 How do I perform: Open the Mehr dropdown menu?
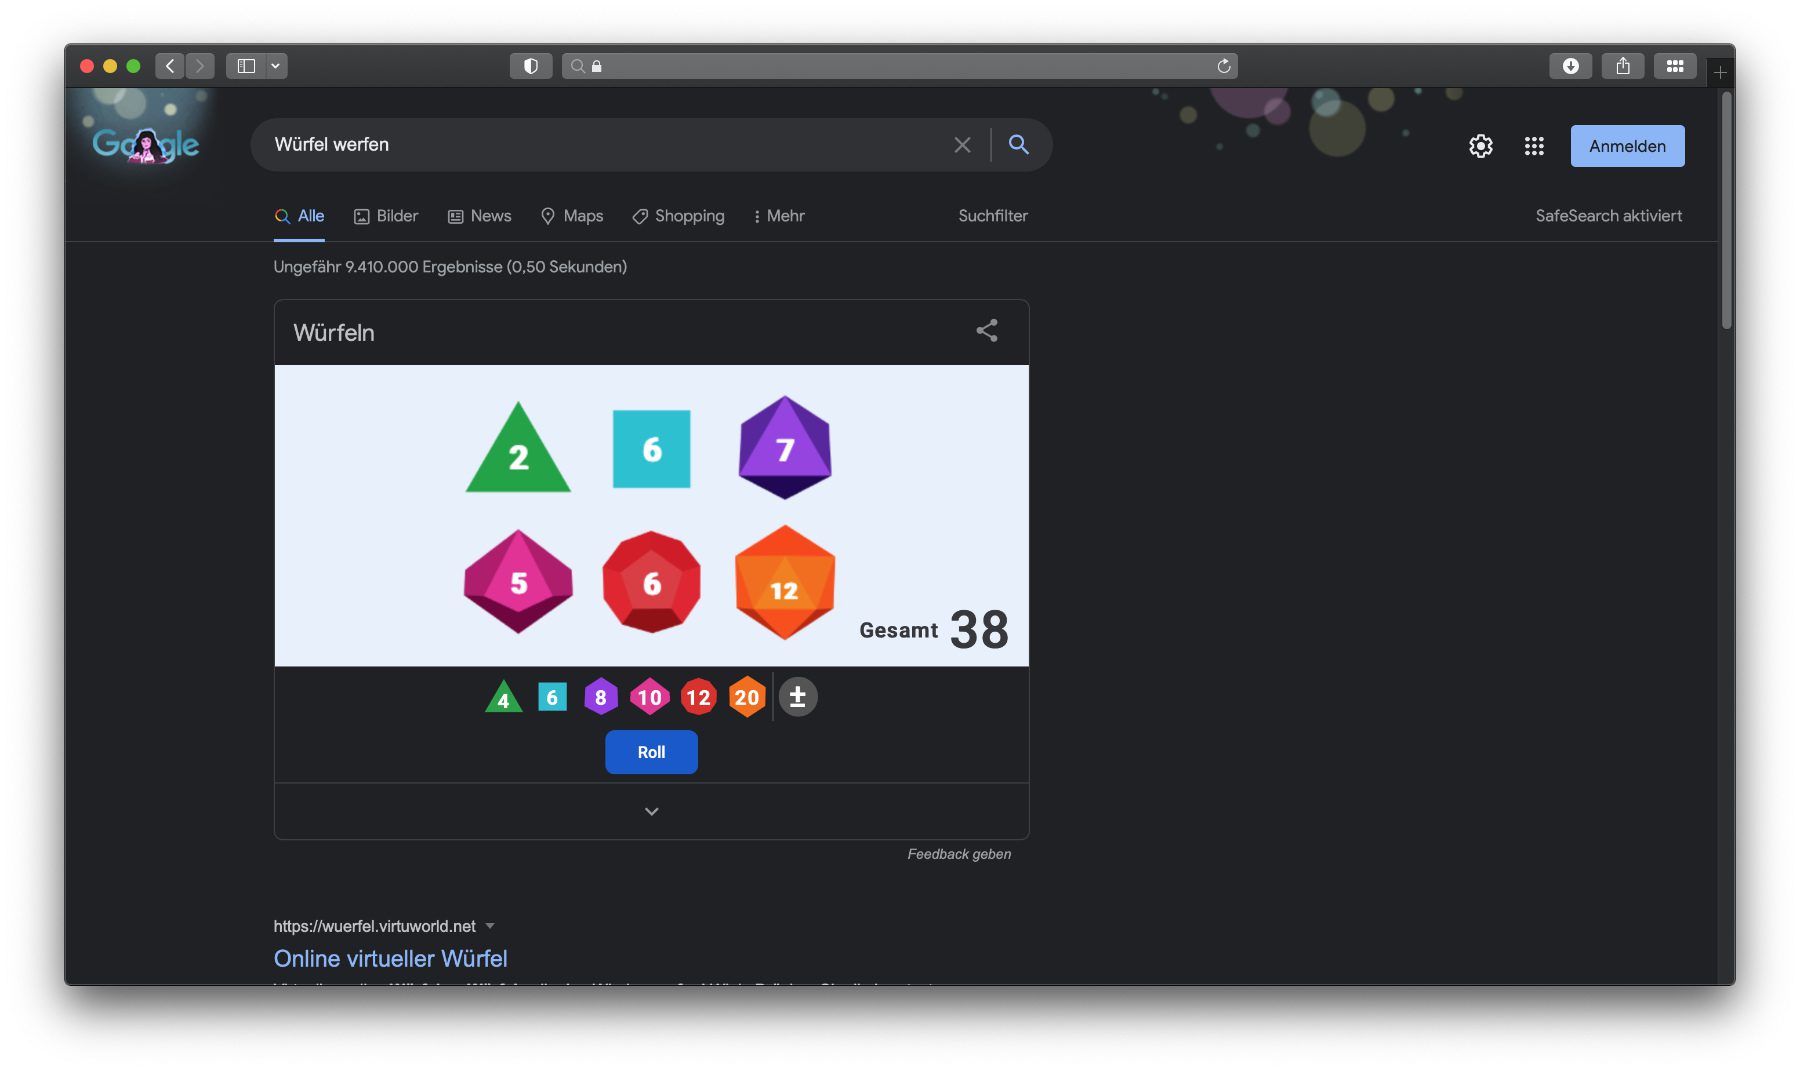point(779,216)
